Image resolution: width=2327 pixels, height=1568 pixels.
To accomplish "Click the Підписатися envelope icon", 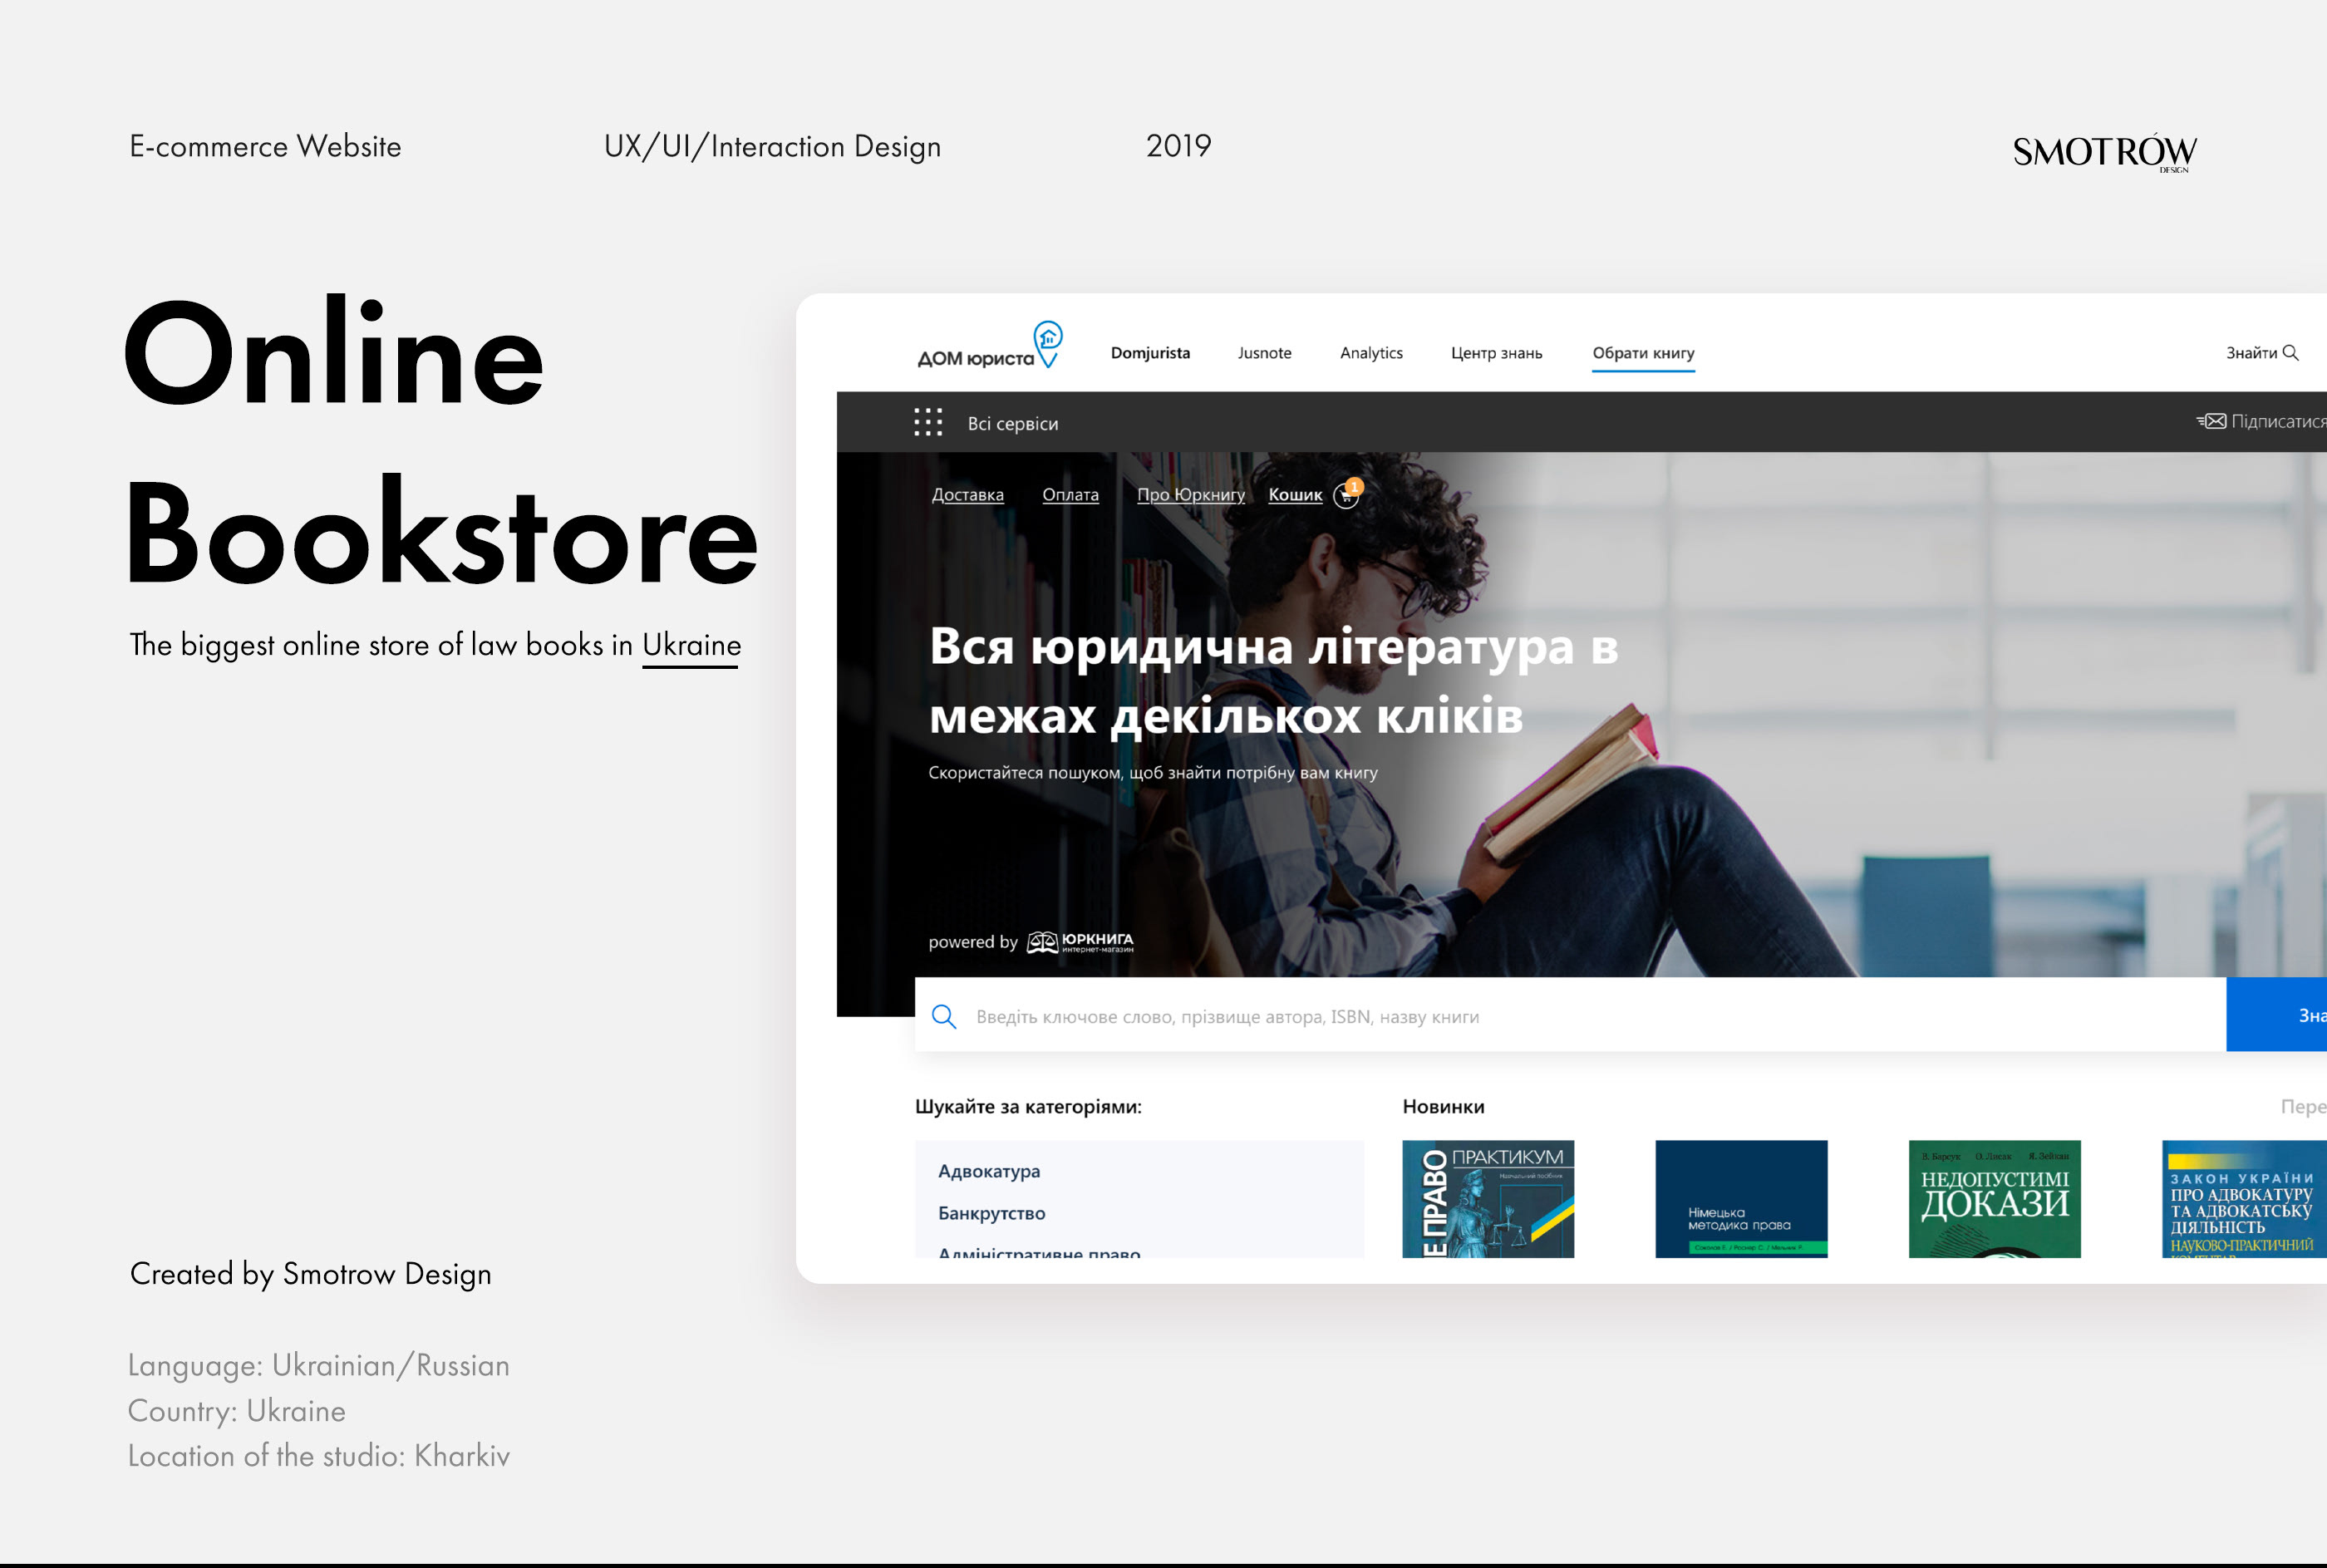I will [2211, 421].
